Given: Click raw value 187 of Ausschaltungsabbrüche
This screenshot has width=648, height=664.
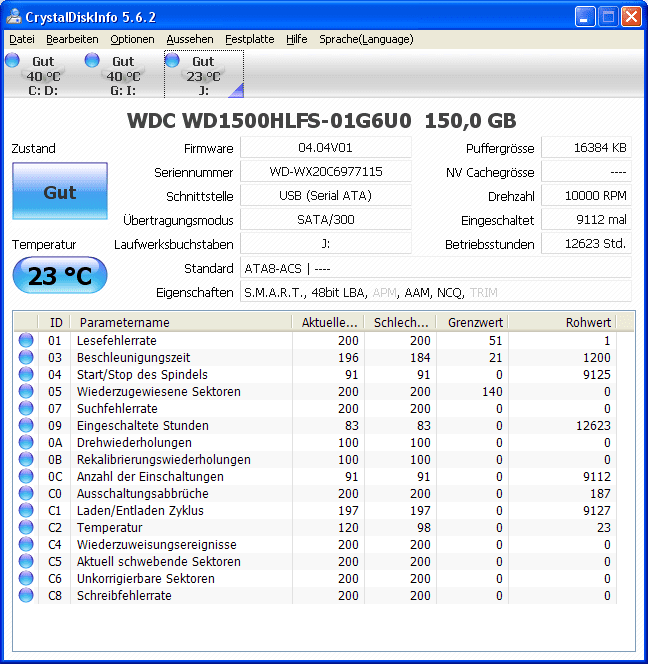Looking at the screenshot, I should 600,494.
